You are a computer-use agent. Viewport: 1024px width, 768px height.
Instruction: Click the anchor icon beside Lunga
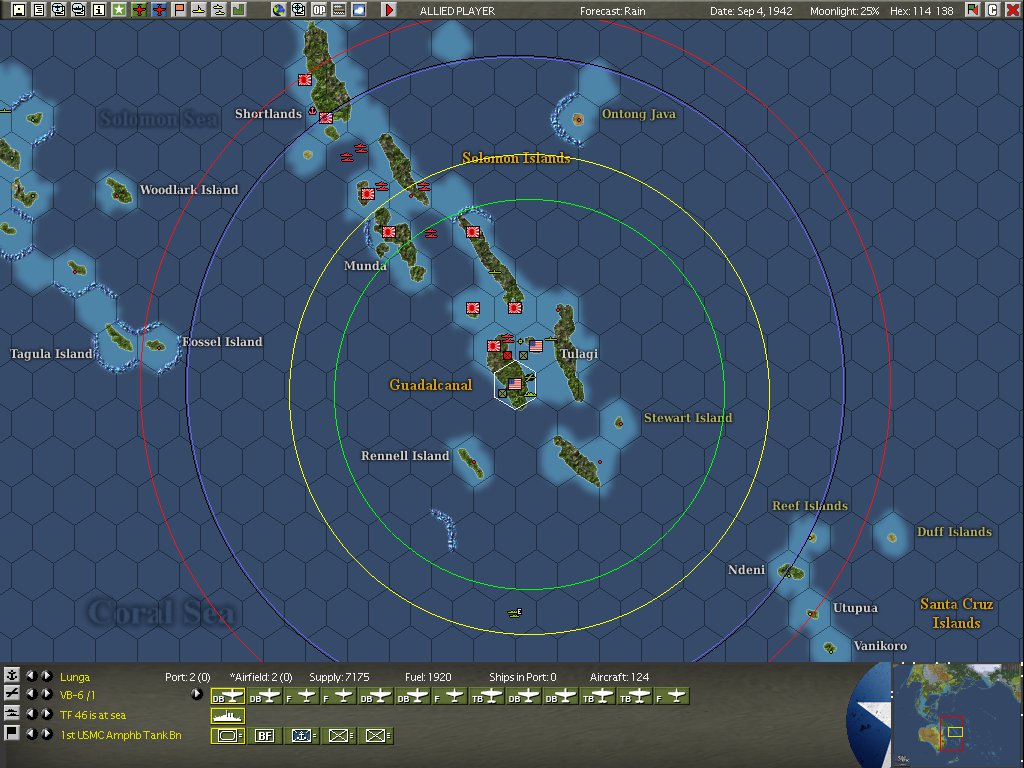[x=12, y=675]
